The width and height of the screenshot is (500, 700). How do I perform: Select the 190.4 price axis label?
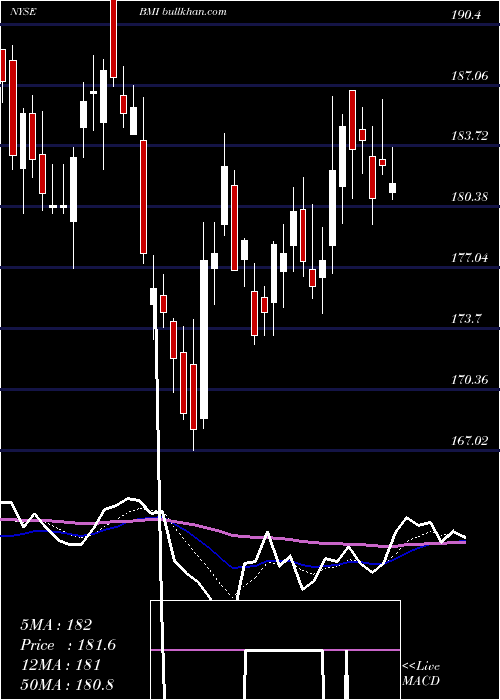[x=466, y=15]
